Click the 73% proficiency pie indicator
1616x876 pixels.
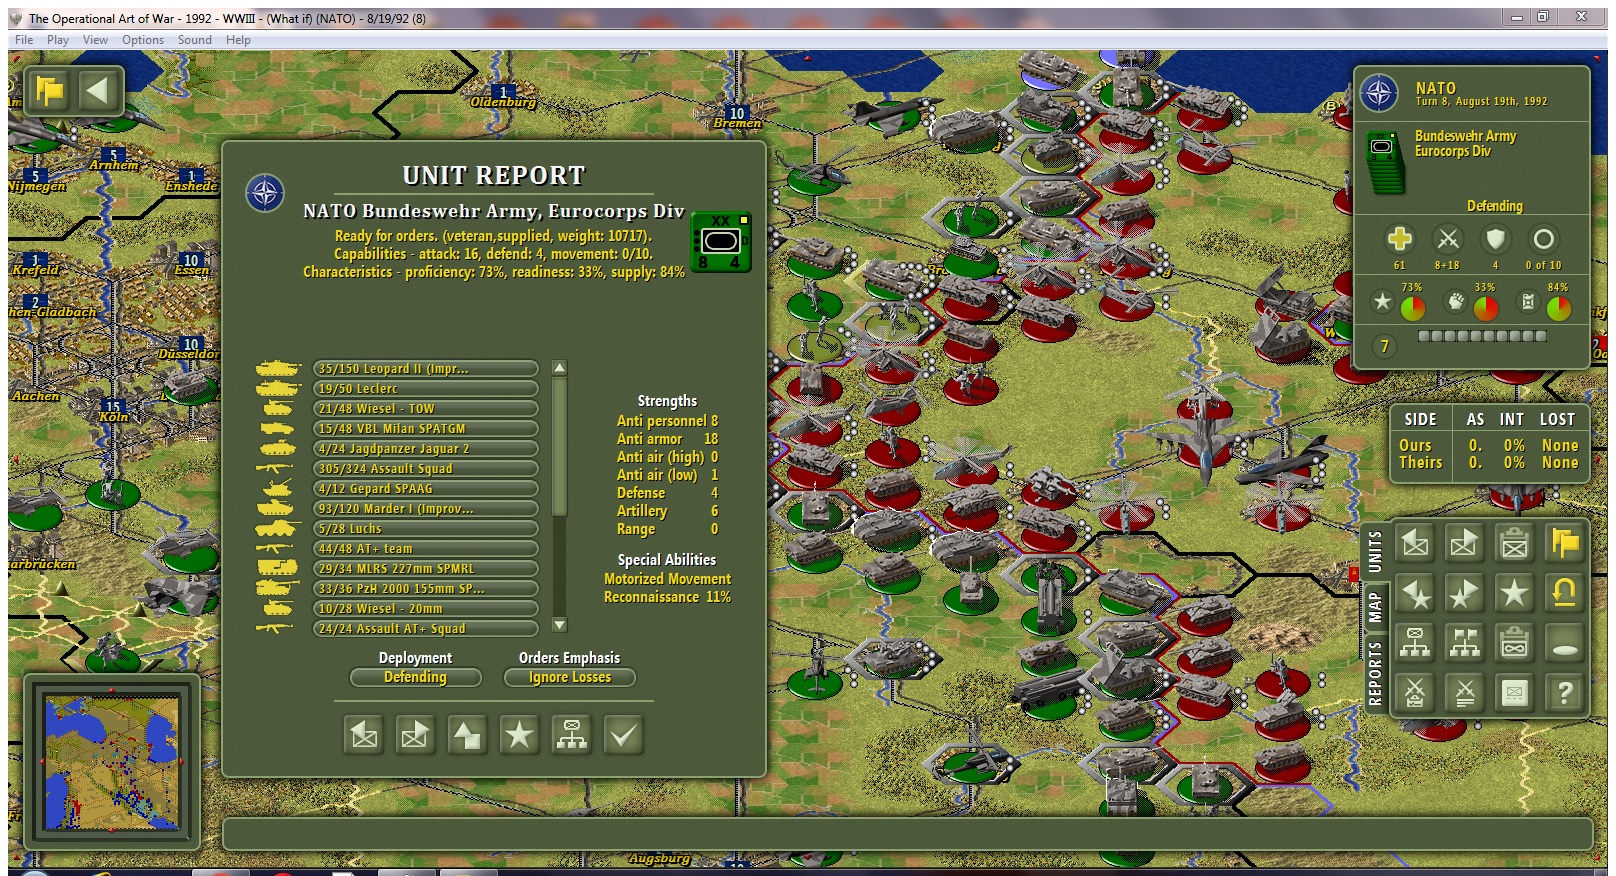1413,308
